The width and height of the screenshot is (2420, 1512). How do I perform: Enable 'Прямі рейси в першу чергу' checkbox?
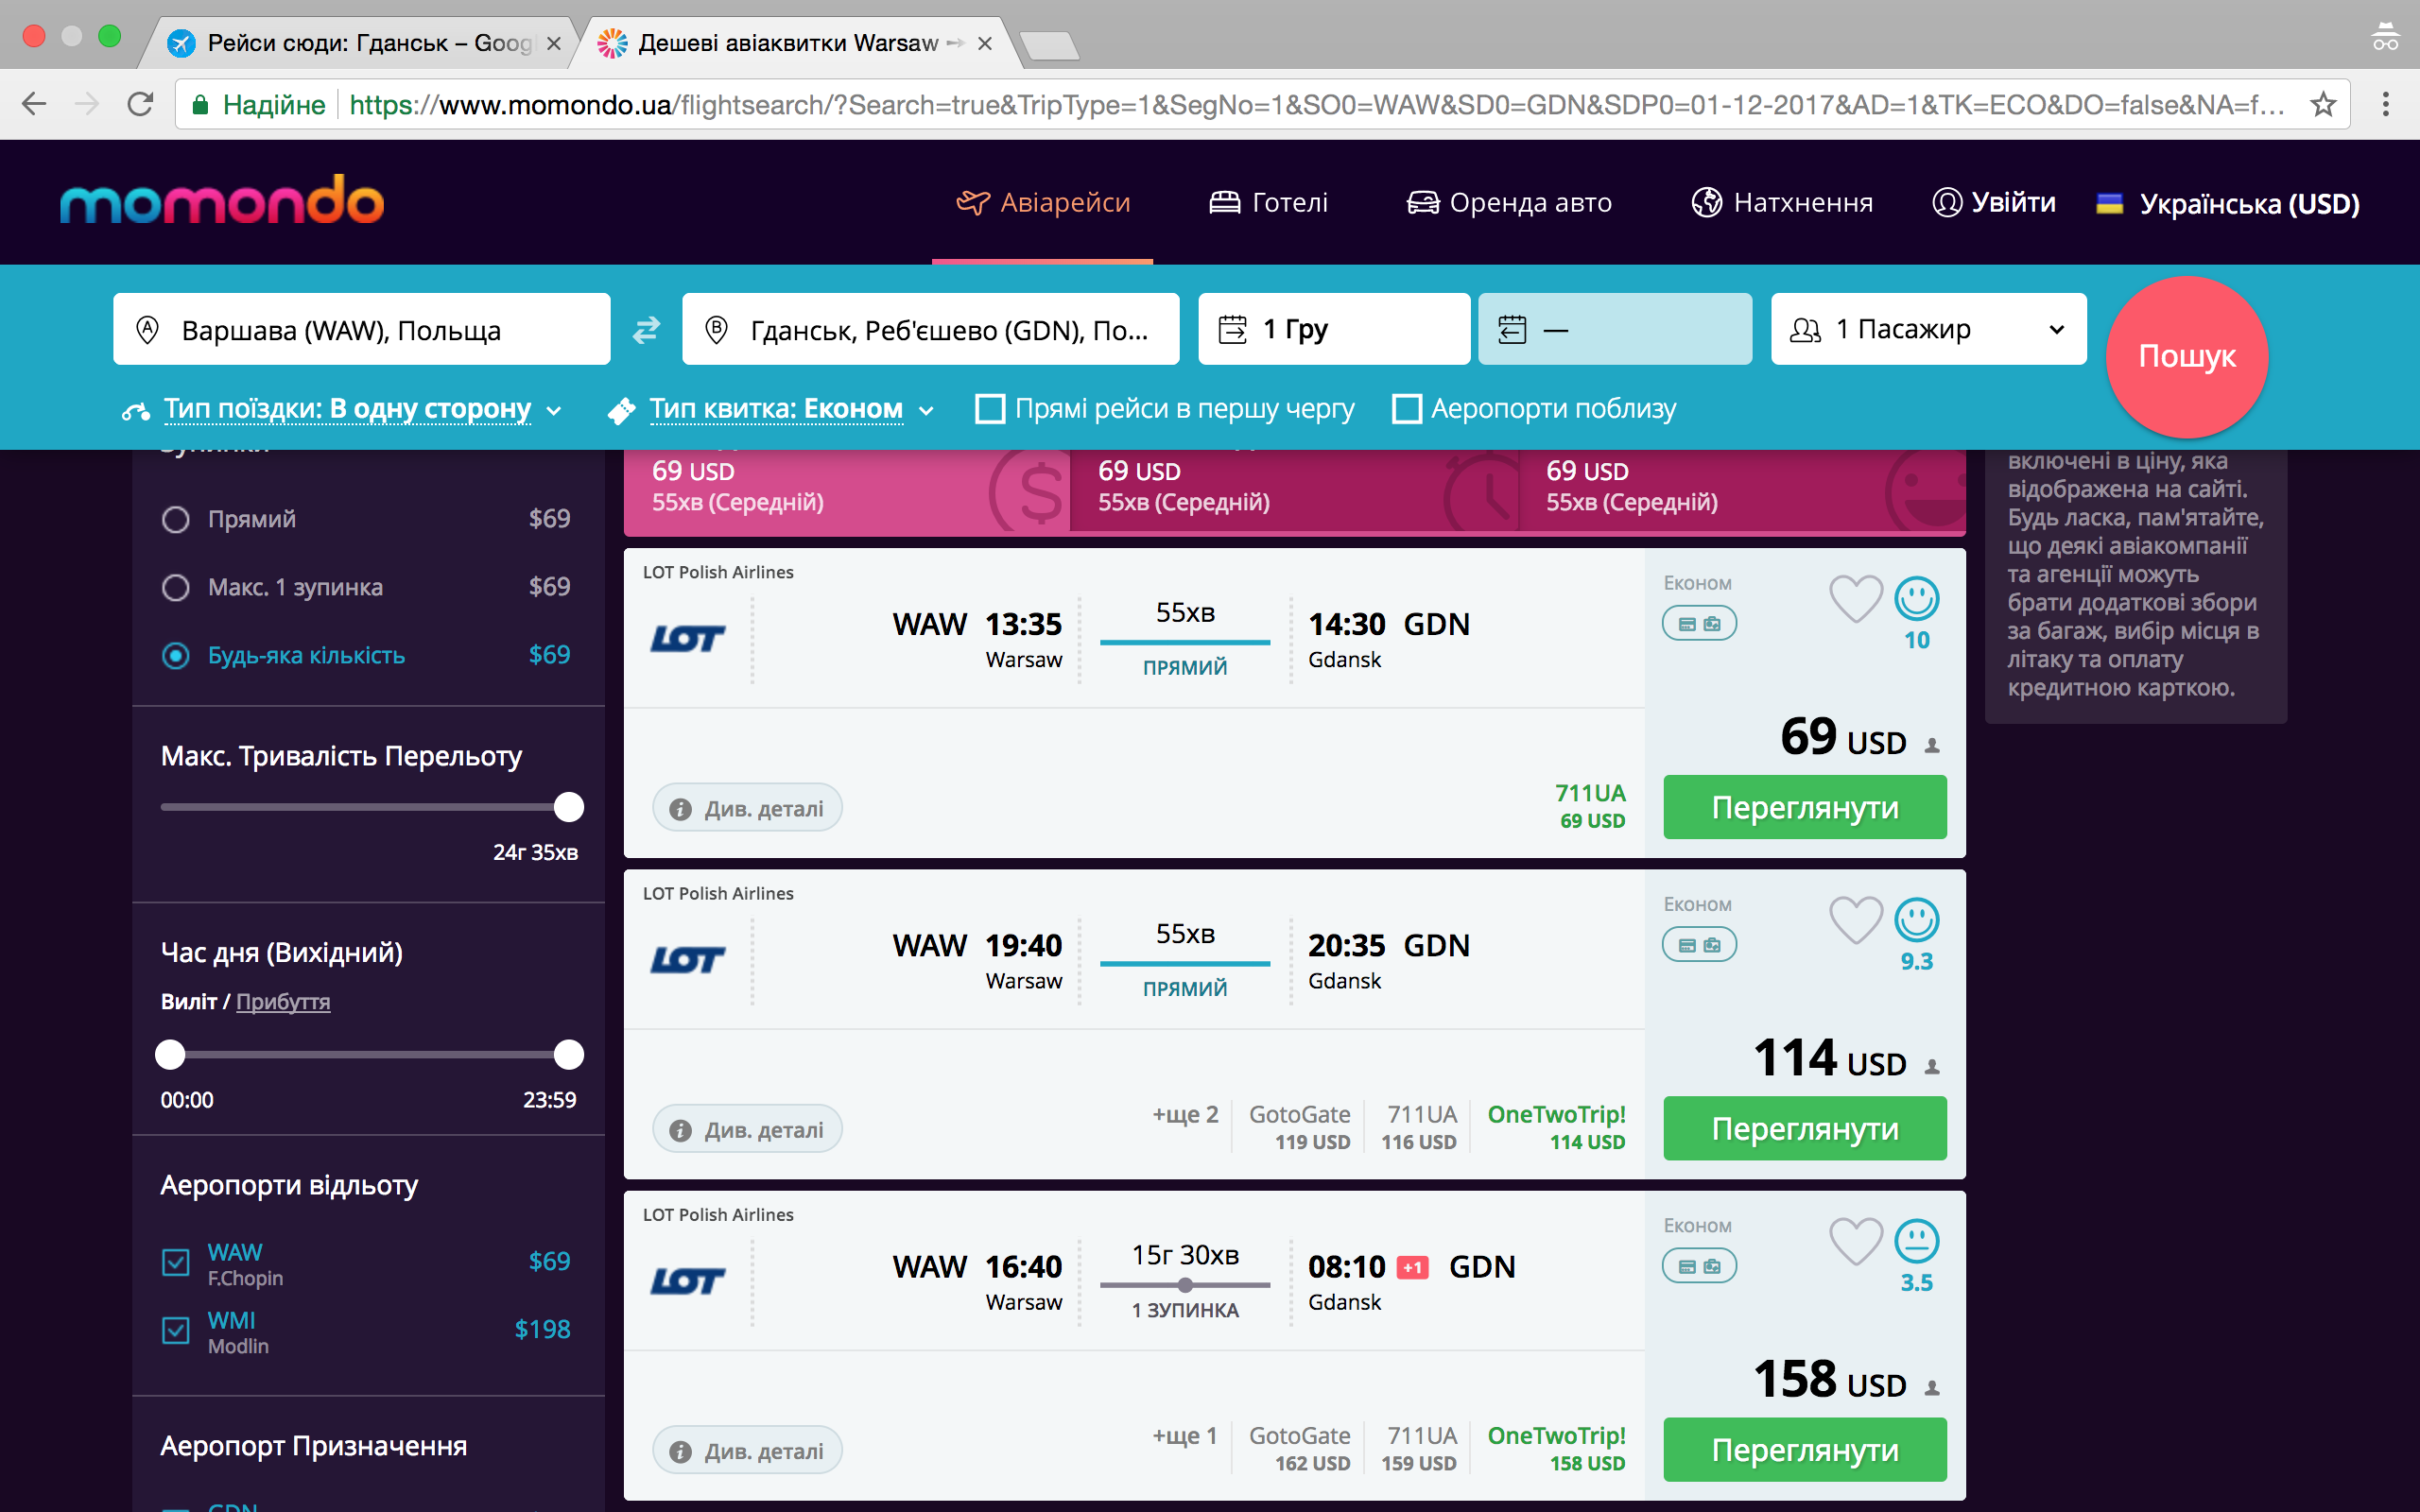click(x=990, y=409)
